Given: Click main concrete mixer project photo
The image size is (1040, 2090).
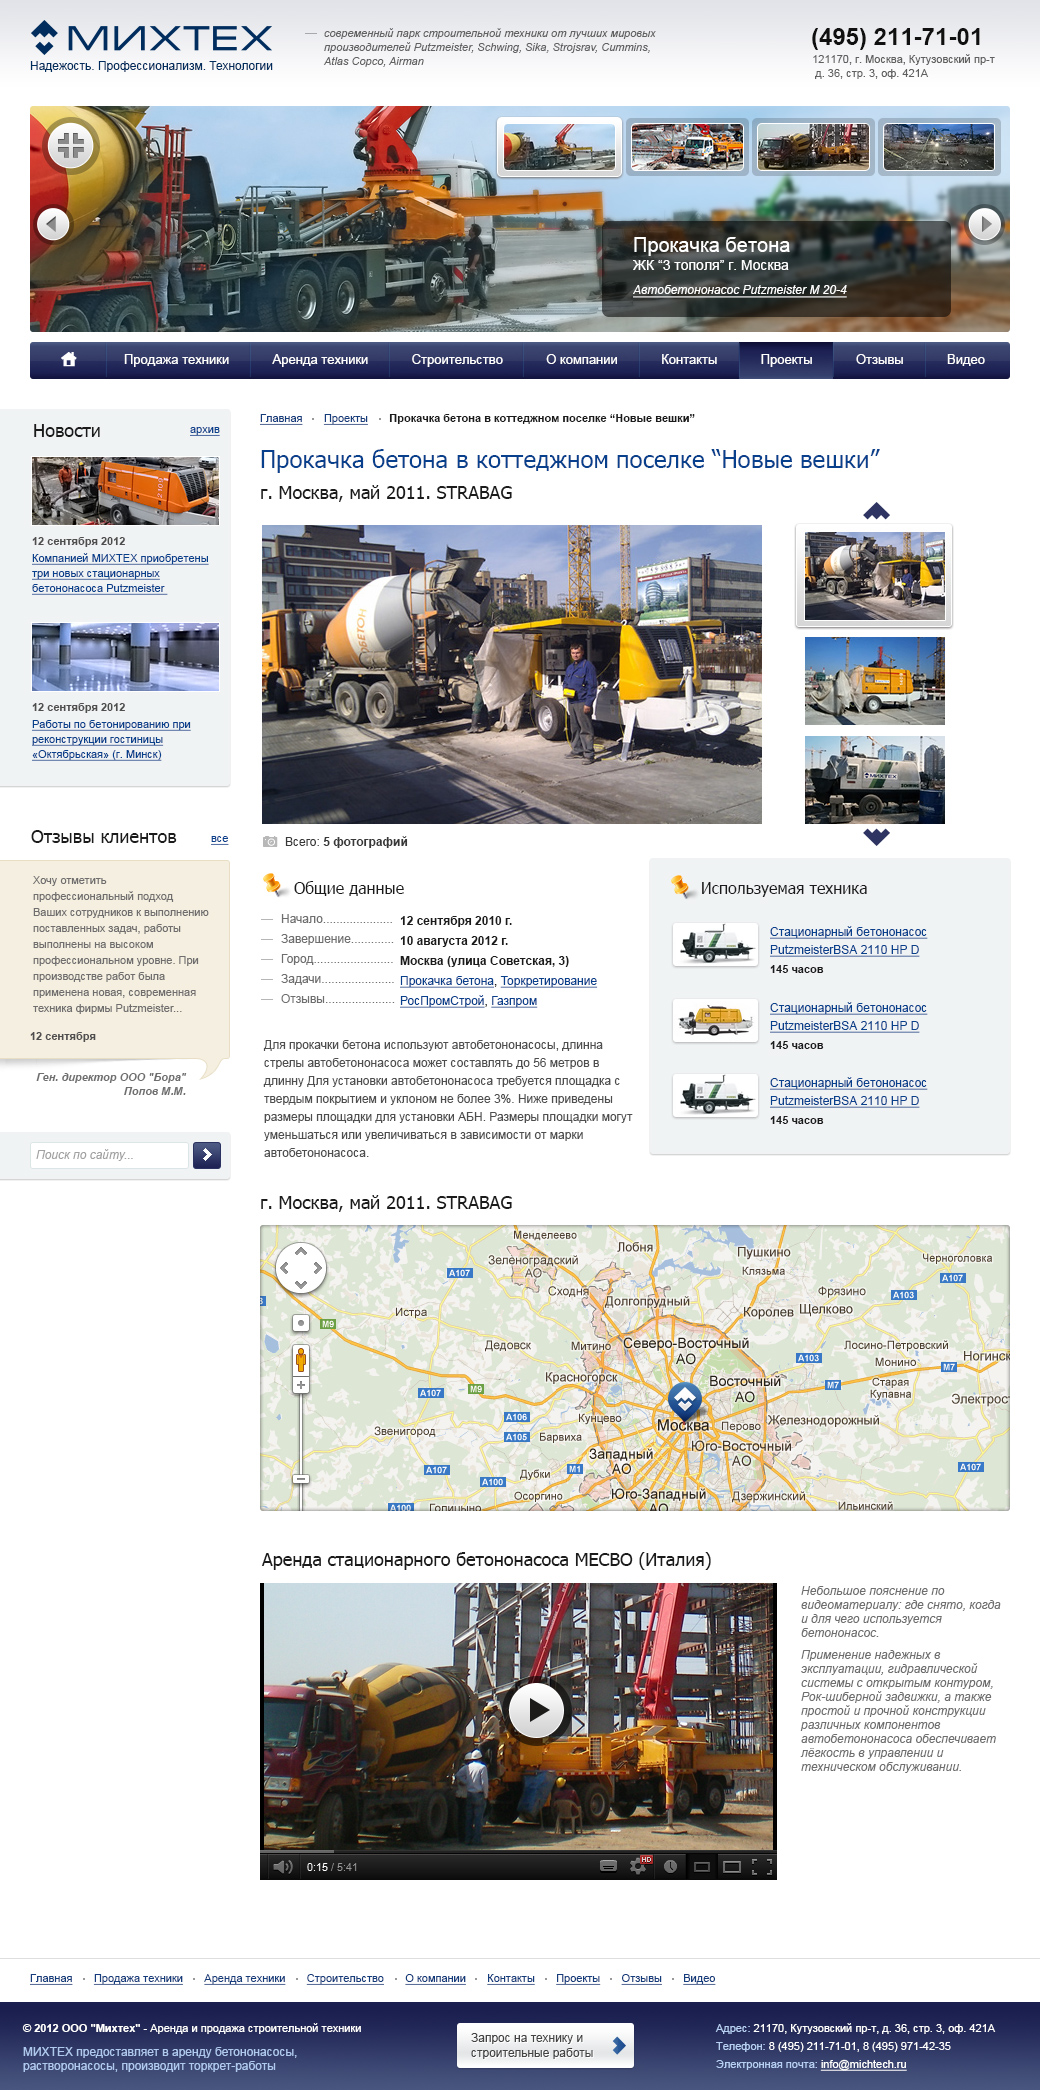Looking at the screenshot, I should 512,674.
